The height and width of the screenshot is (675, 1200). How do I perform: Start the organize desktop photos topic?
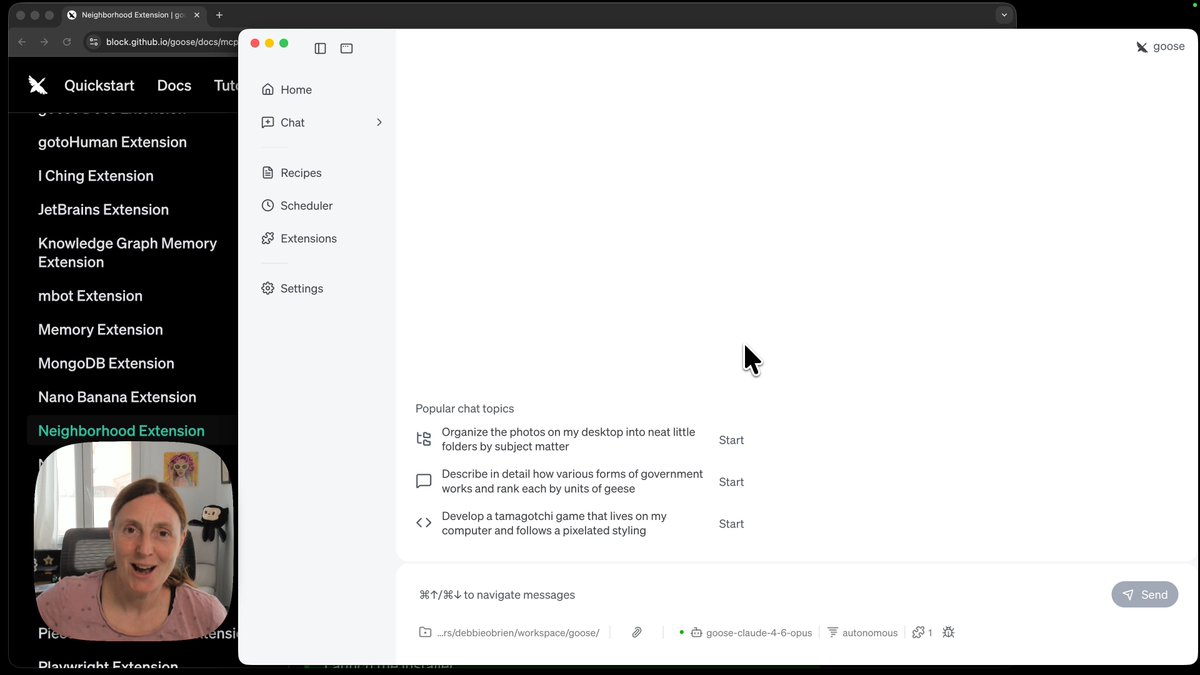[731, 440]
